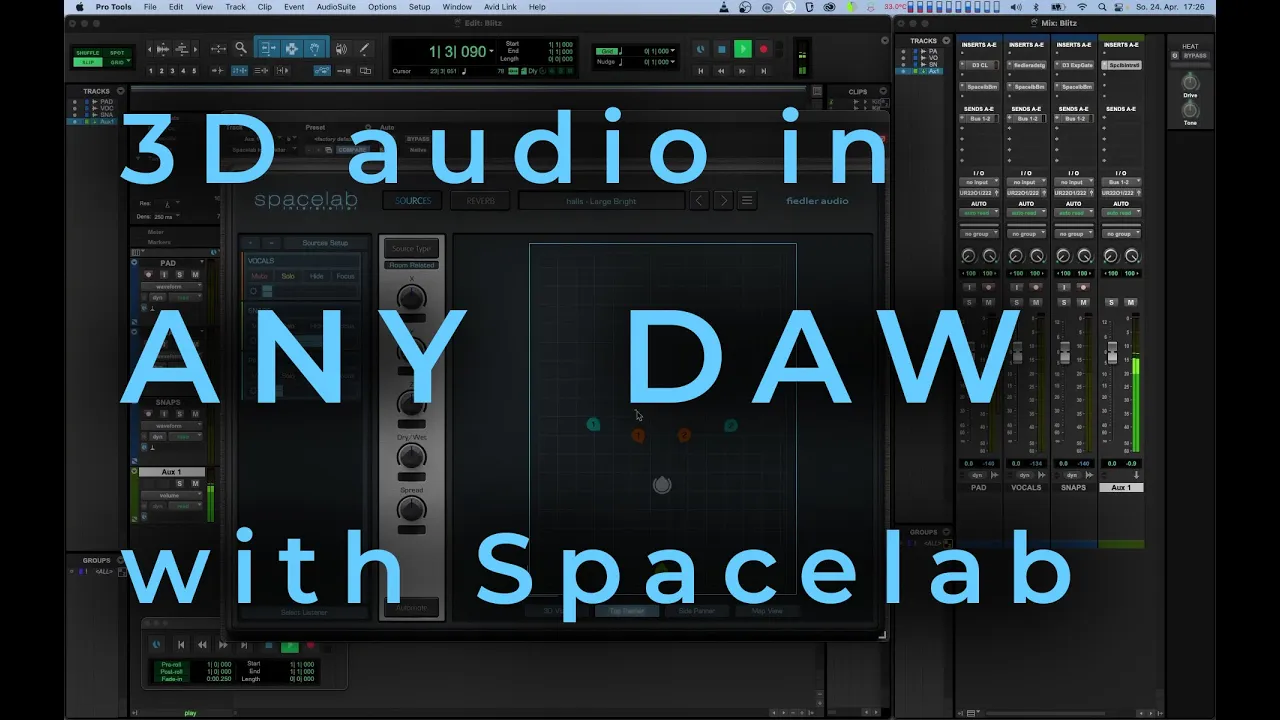This screenshot has width=1280, height=720.
Task: Open the PAD channel input selector
Action: coord(979,182)
